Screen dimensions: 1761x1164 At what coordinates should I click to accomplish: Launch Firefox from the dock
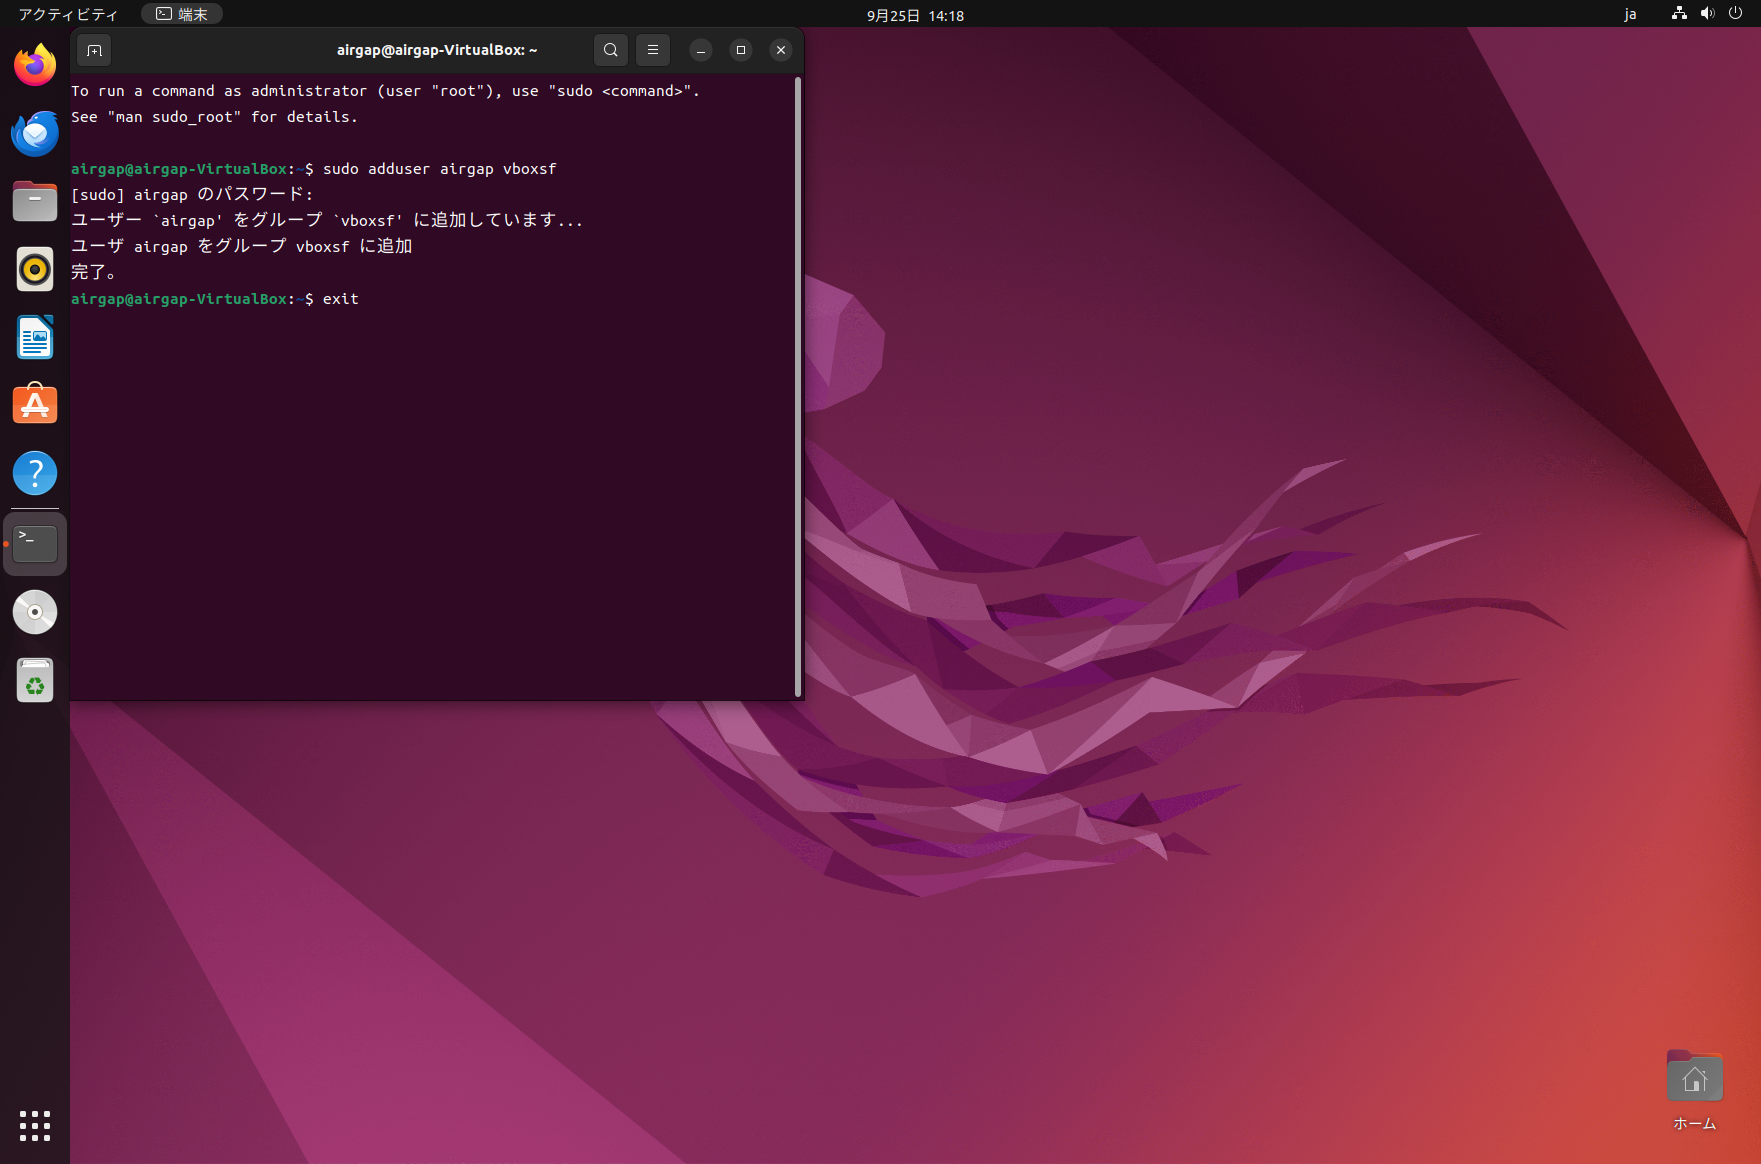tap(35, 66)
